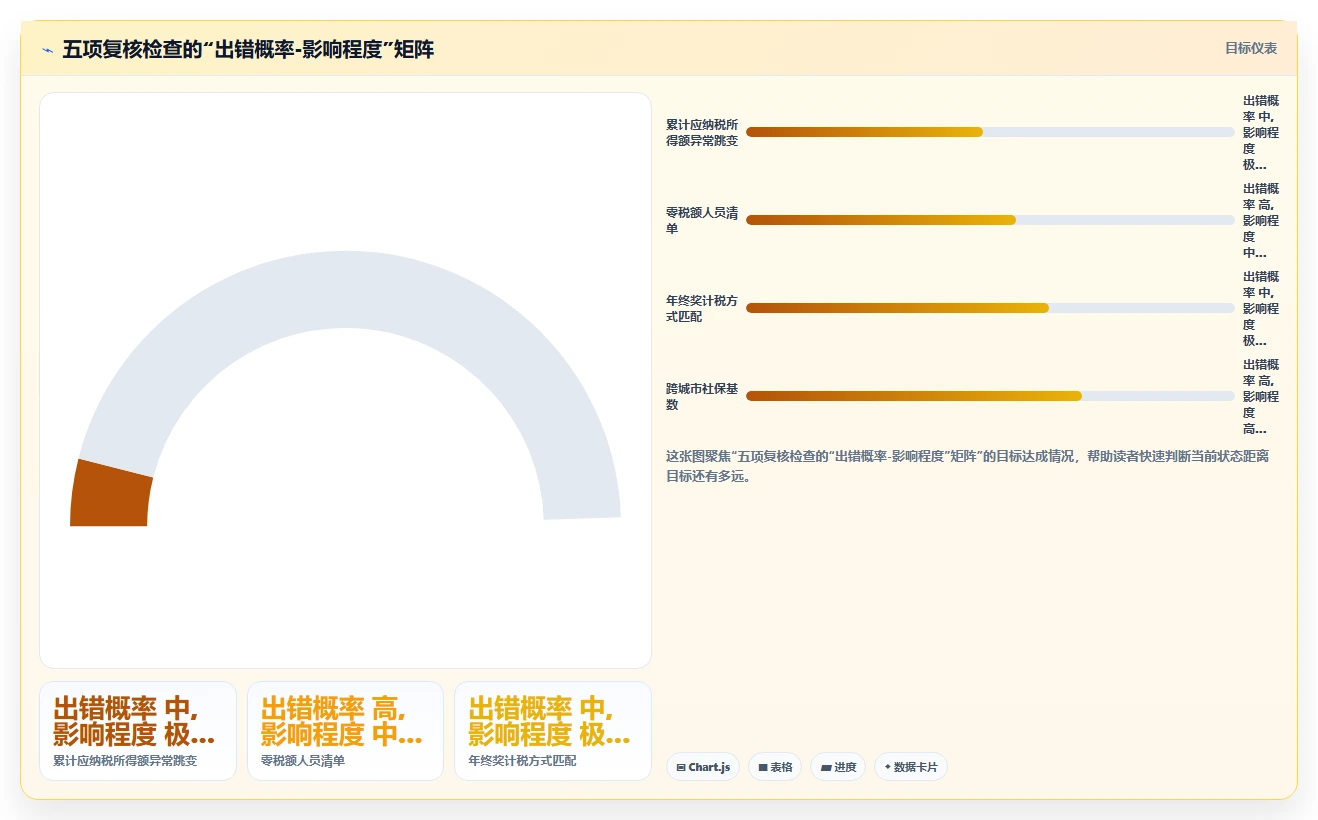This screenshot has height=820, width=1318.
Task: Select the 表格 tag chip
Action: pyautogui.click(x=775, y=767)
